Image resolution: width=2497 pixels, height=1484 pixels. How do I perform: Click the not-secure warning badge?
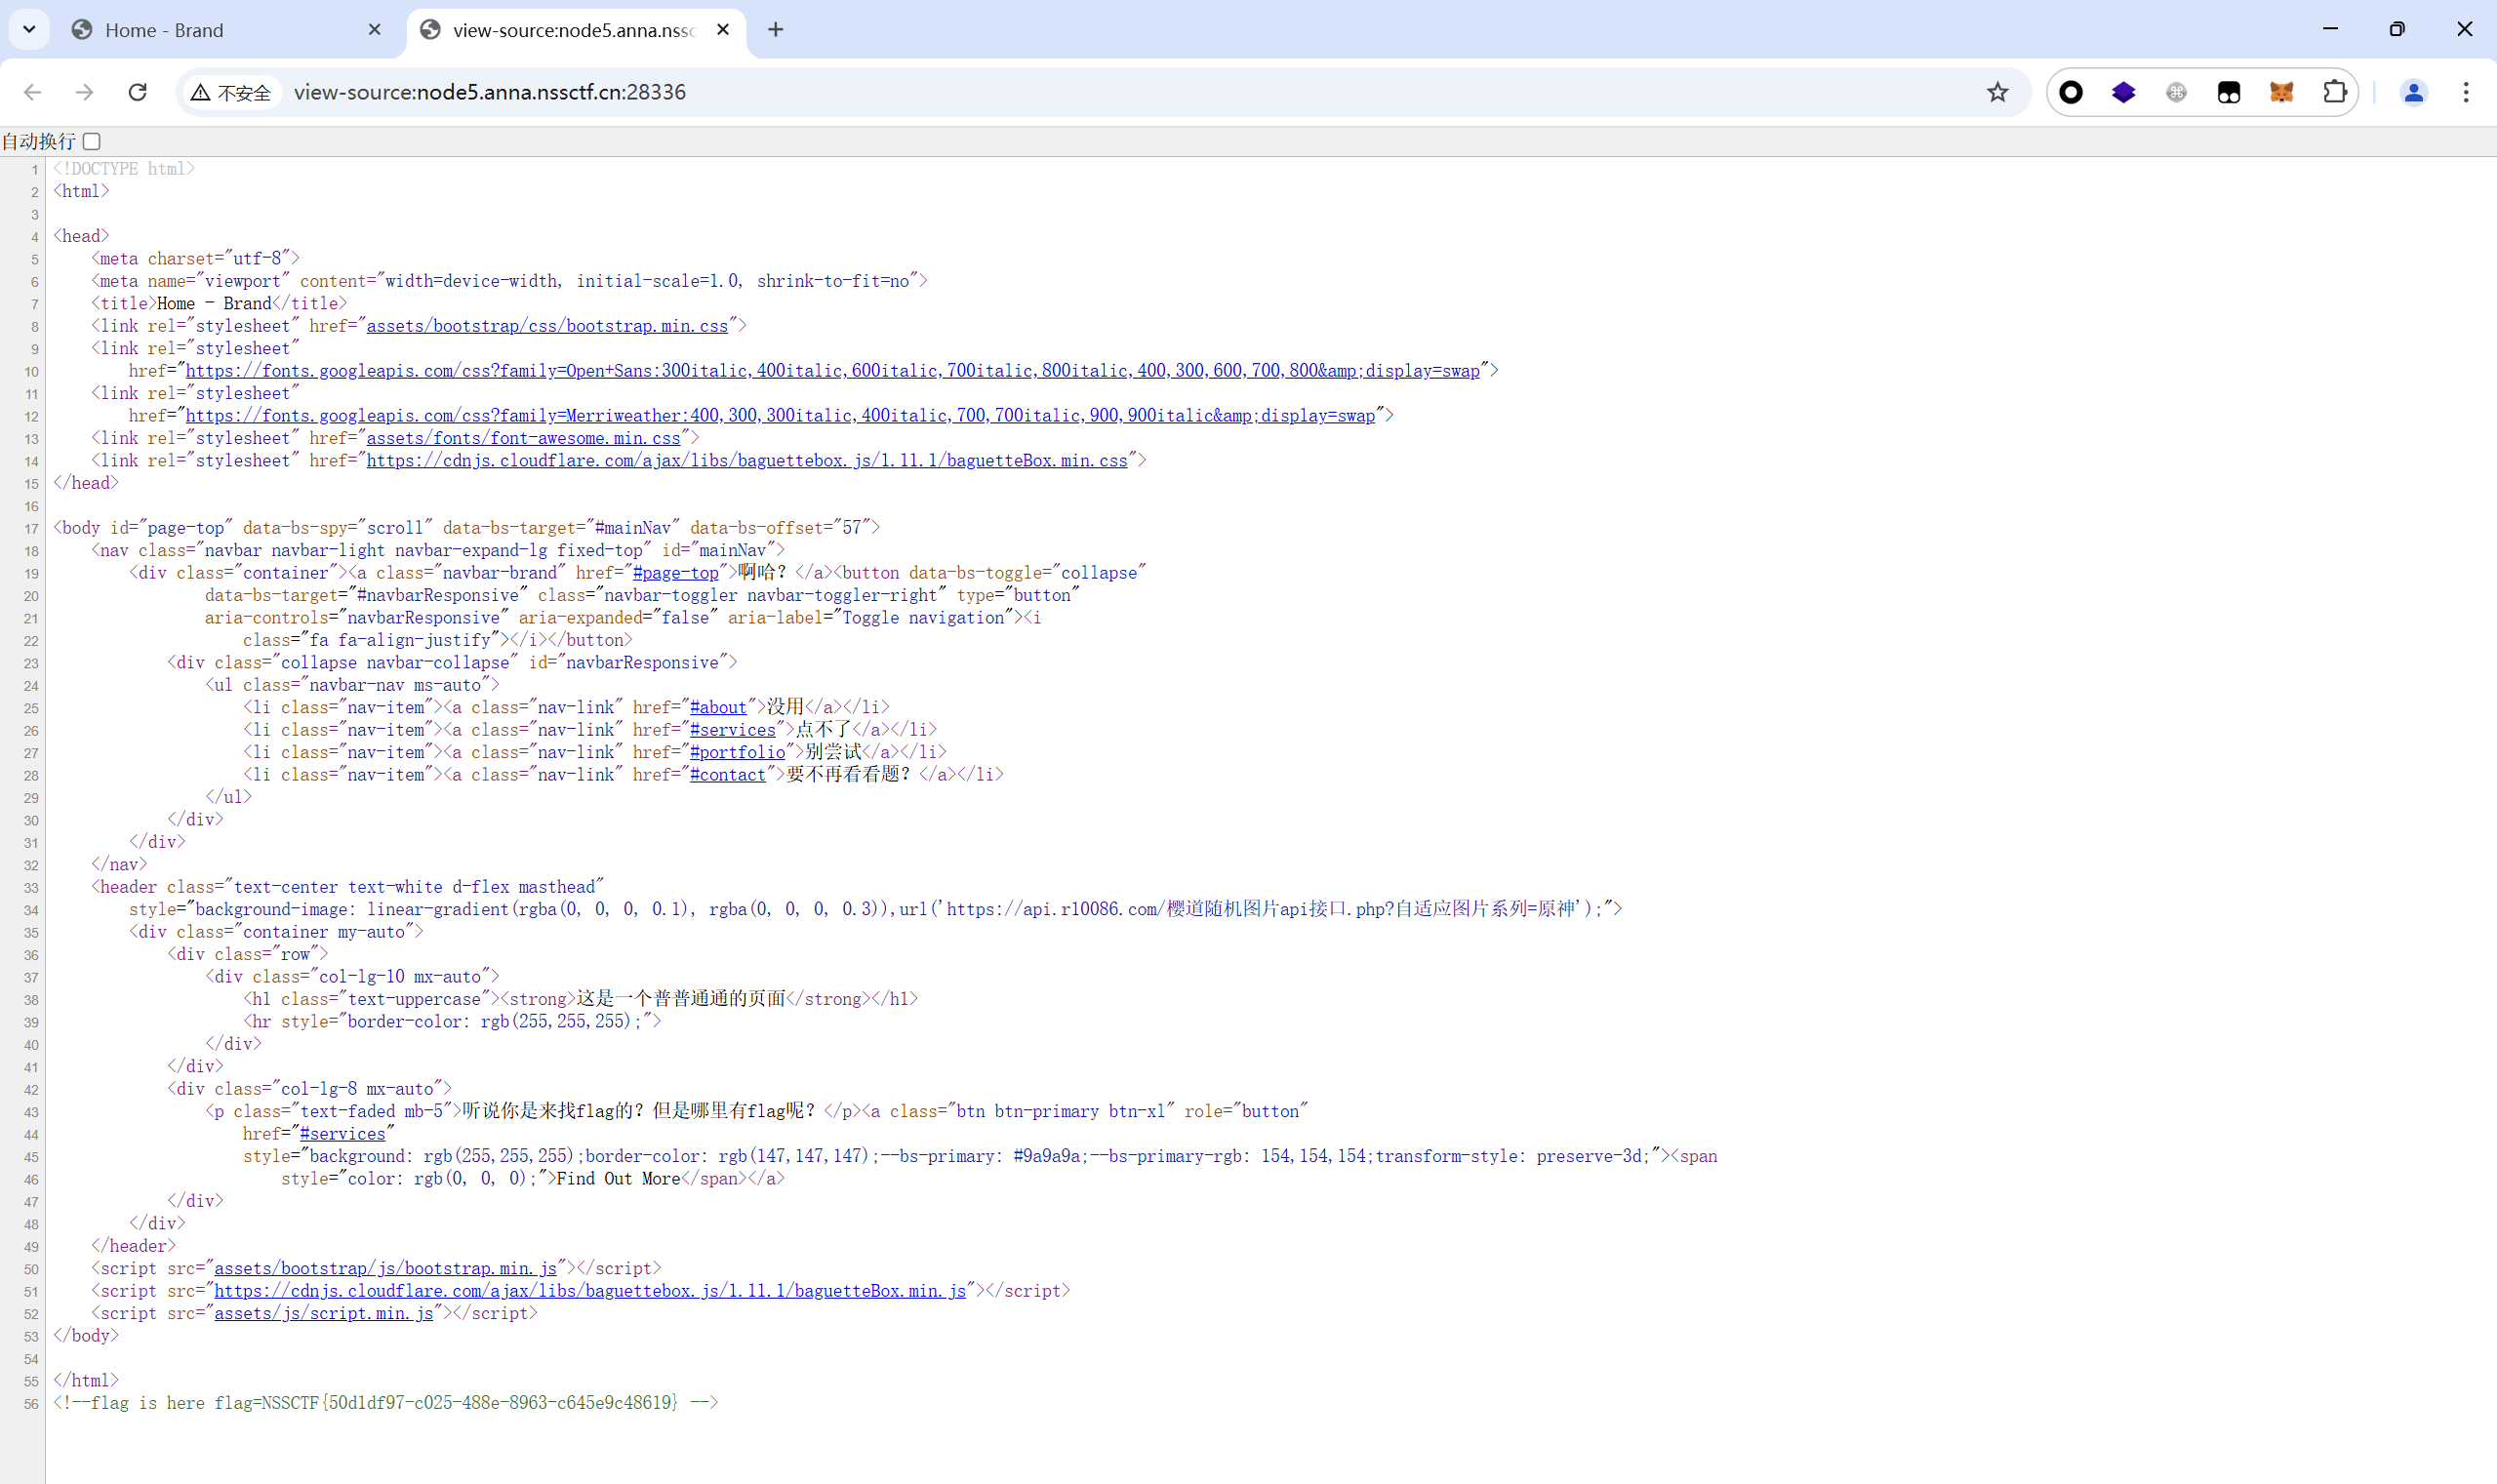click(x=231, y=92)
